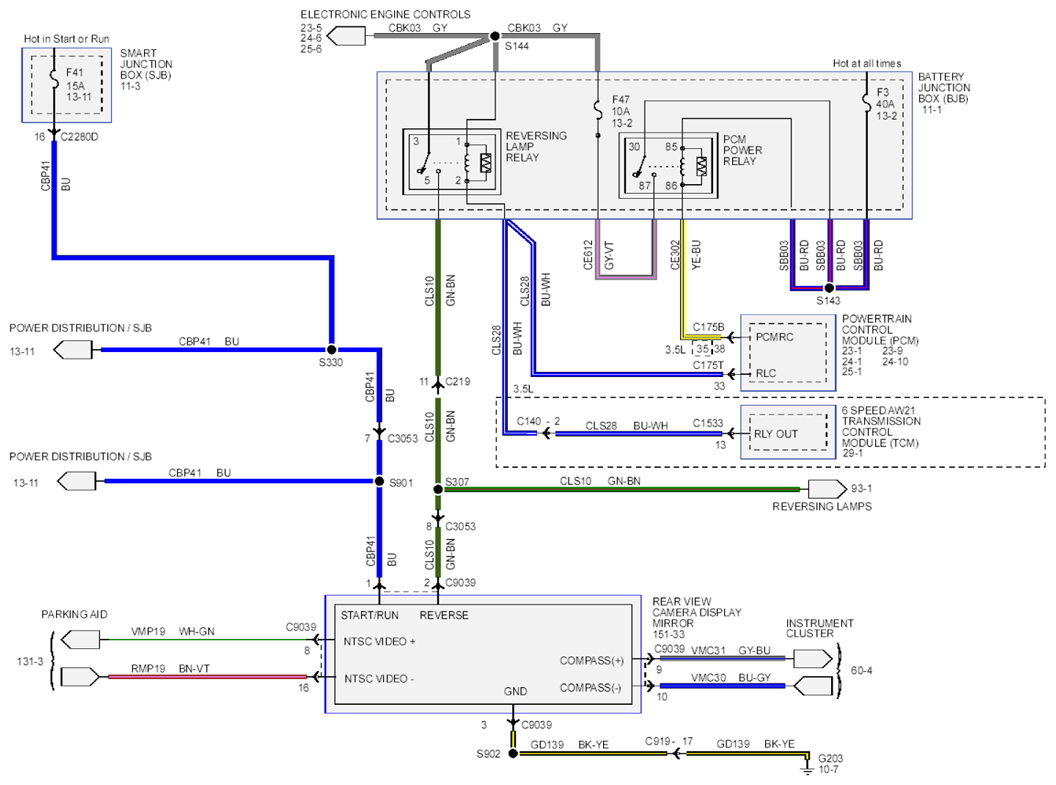Click the ground symbol at G203
The width and height of the screenshot is (1056, 785).
[806, 767]
